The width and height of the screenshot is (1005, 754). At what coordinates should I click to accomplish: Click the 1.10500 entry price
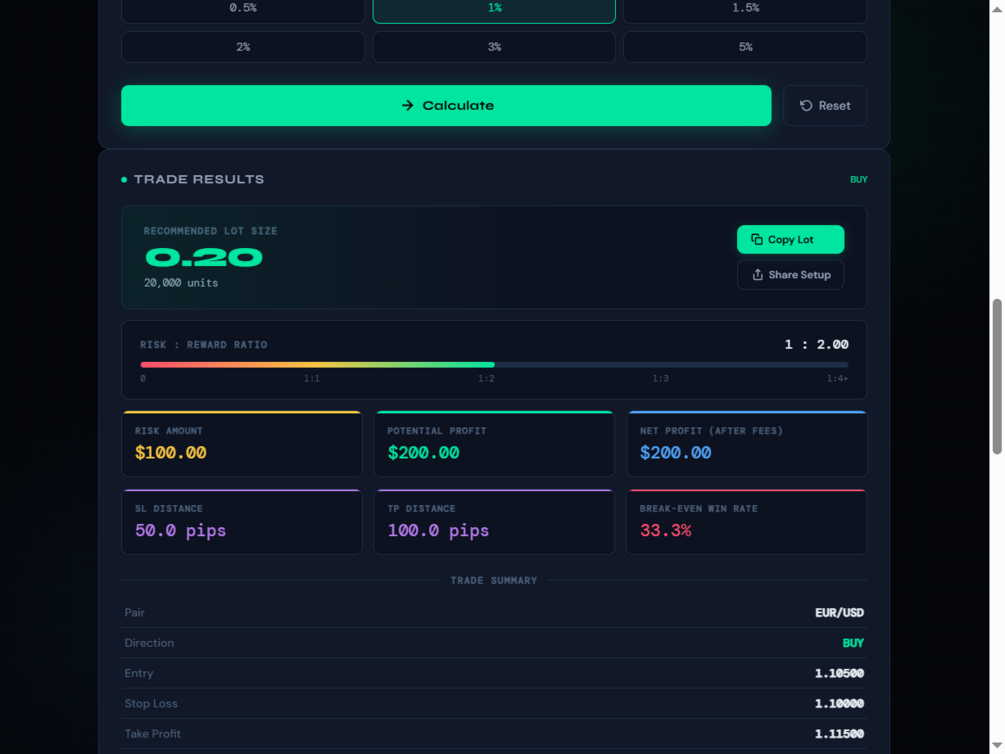[839, 673]
